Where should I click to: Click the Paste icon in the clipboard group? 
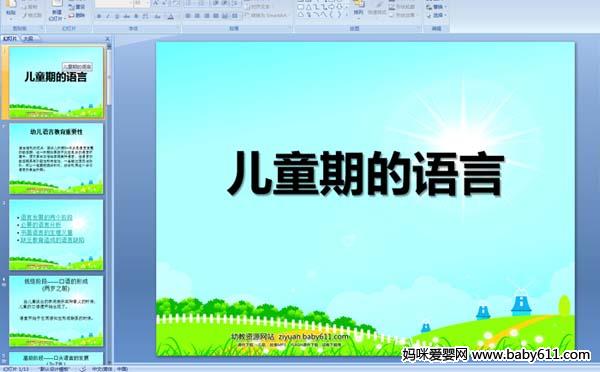(x=11, y=8)
